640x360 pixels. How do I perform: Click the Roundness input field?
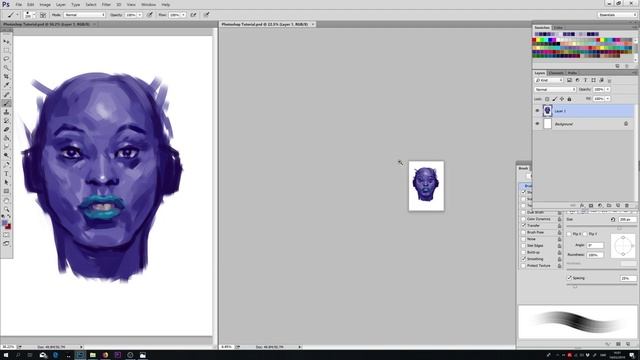click(x=595, y=255)
